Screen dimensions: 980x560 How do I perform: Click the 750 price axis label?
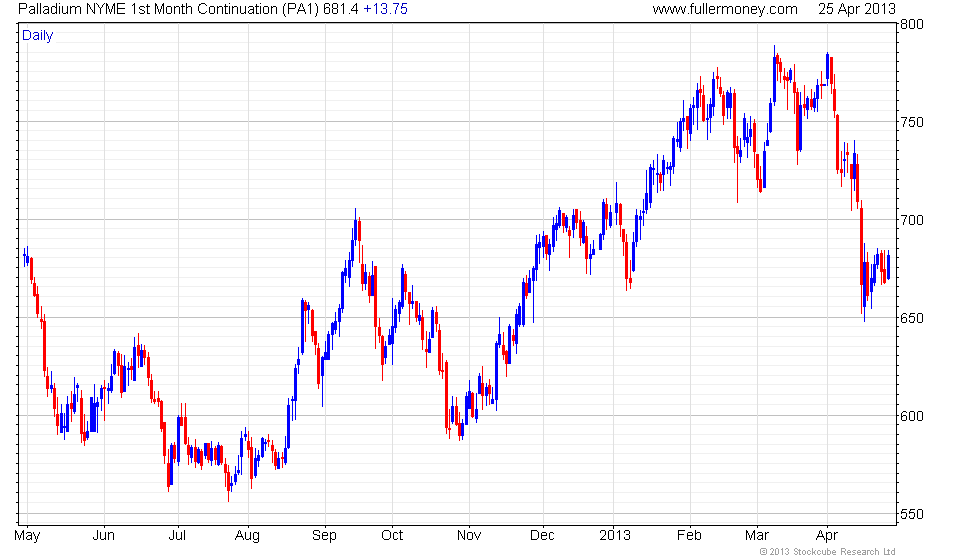(x=911, y=122)
